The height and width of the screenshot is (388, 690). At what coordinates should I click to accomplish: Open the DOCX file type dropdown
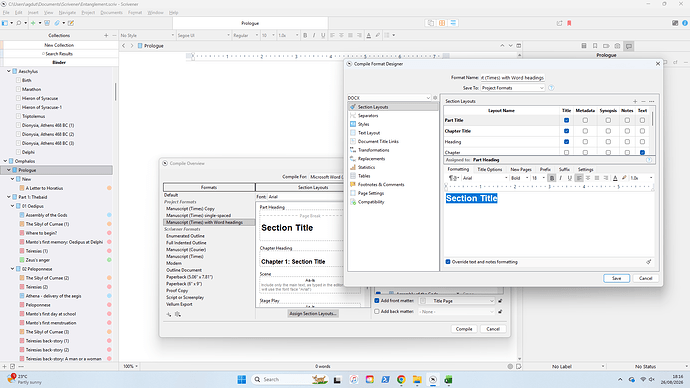click(389, 98)
